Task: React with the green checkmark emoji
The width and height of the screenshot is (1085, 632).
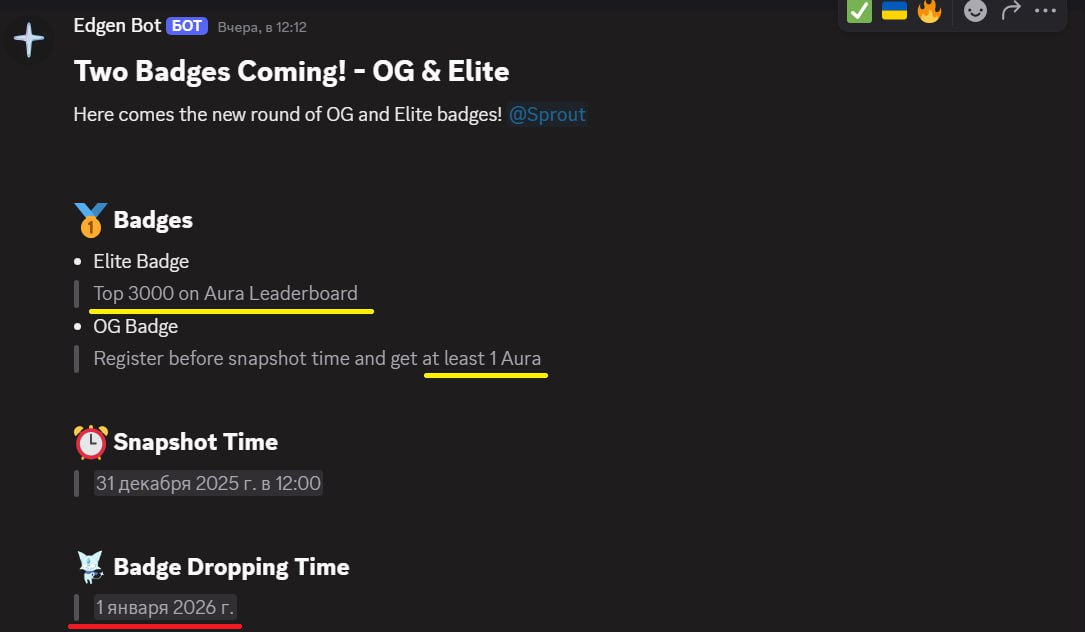Action: 859,11
